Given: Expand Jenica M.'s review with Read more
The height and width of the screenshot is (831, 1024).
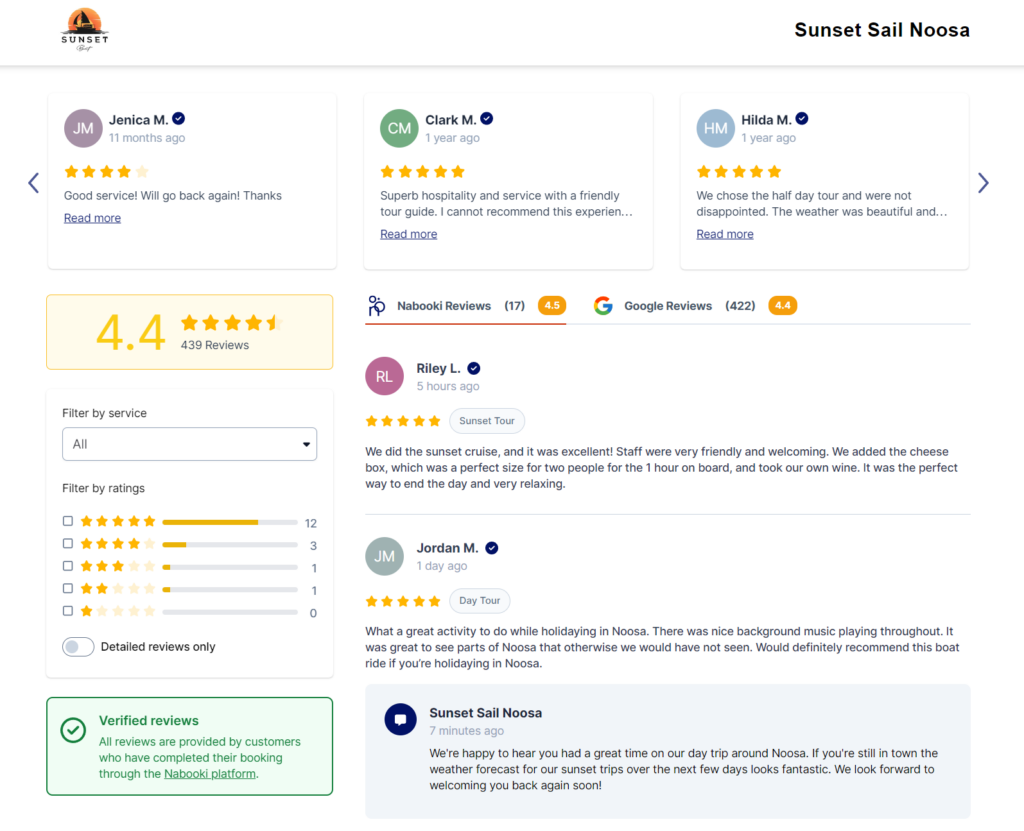Looking at the screenshot, I should pos(92,218).
